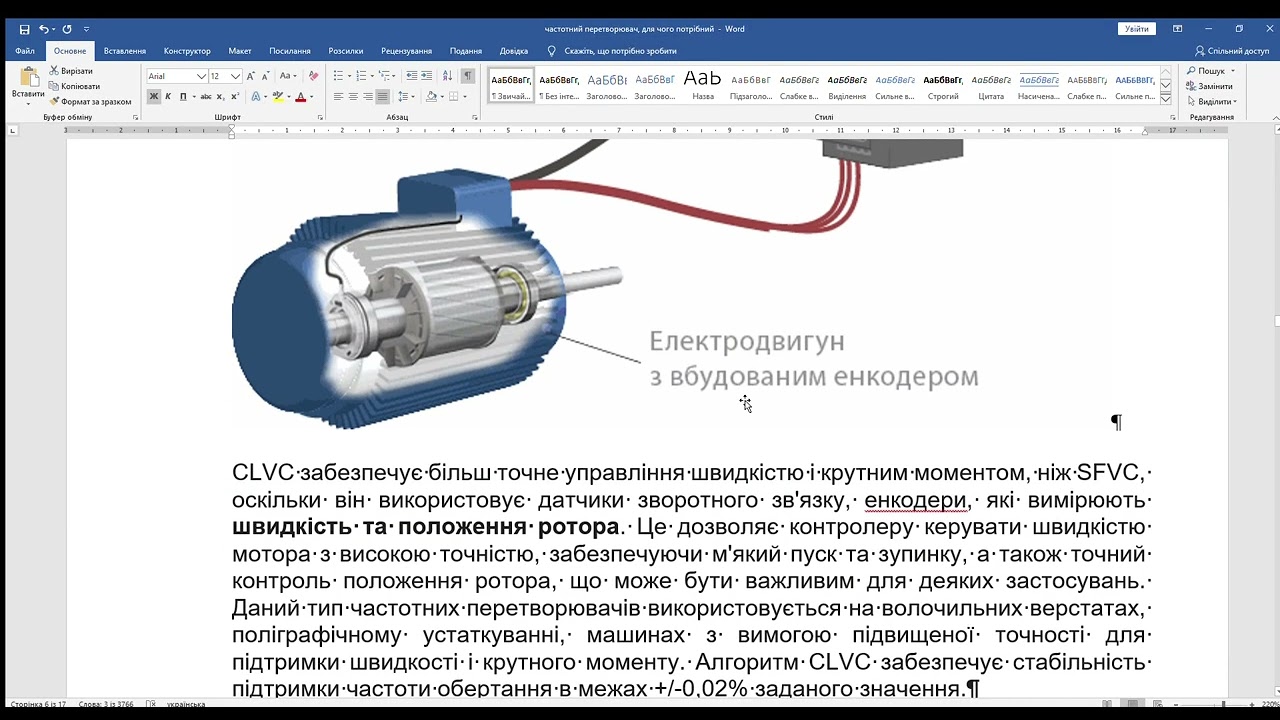1280x720 pixels.
Task: Open Find (Пошук) dropdown
Action: coord(1233,71)
